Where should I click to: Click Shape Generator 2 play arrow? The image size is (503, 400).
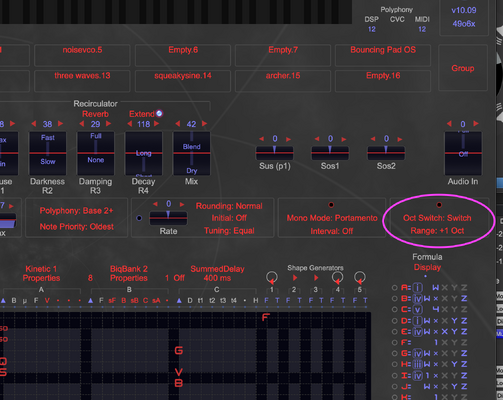coord(295,277)
